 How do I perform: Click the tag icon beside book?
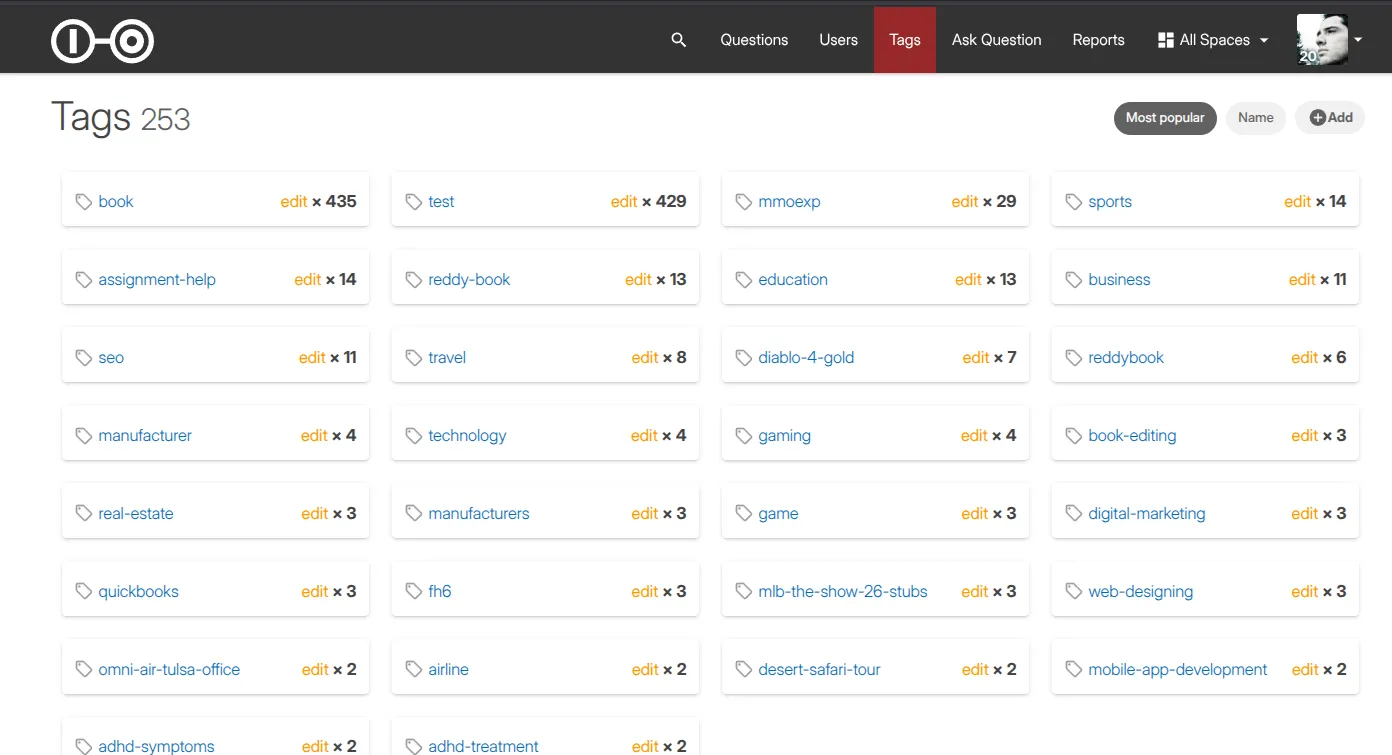[84, 202]
